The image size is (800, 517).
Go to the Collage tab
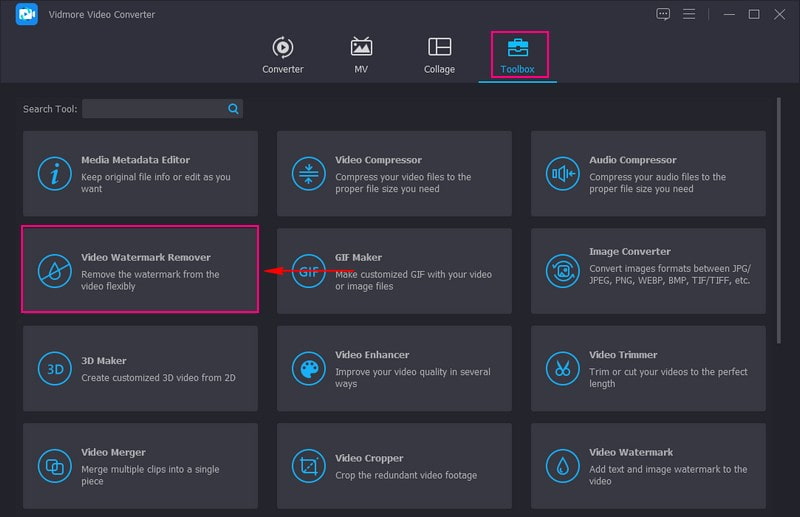tap(439, 55)
